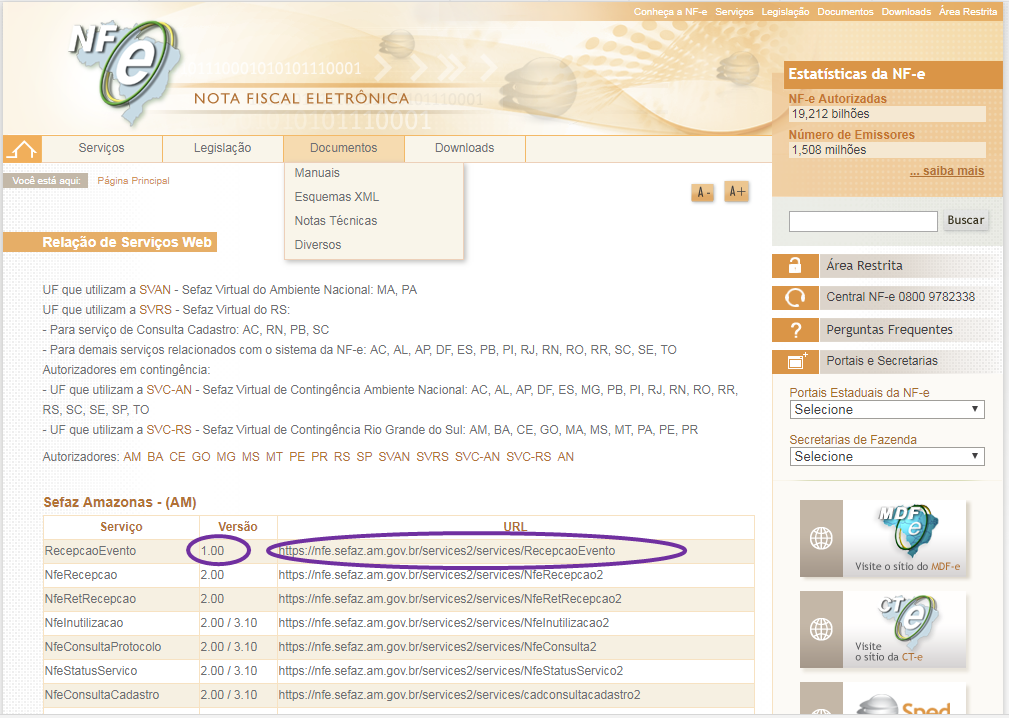Jump to SP in Autorizadores list
This screenshot has height=718, width=1009.
[364, 457]
